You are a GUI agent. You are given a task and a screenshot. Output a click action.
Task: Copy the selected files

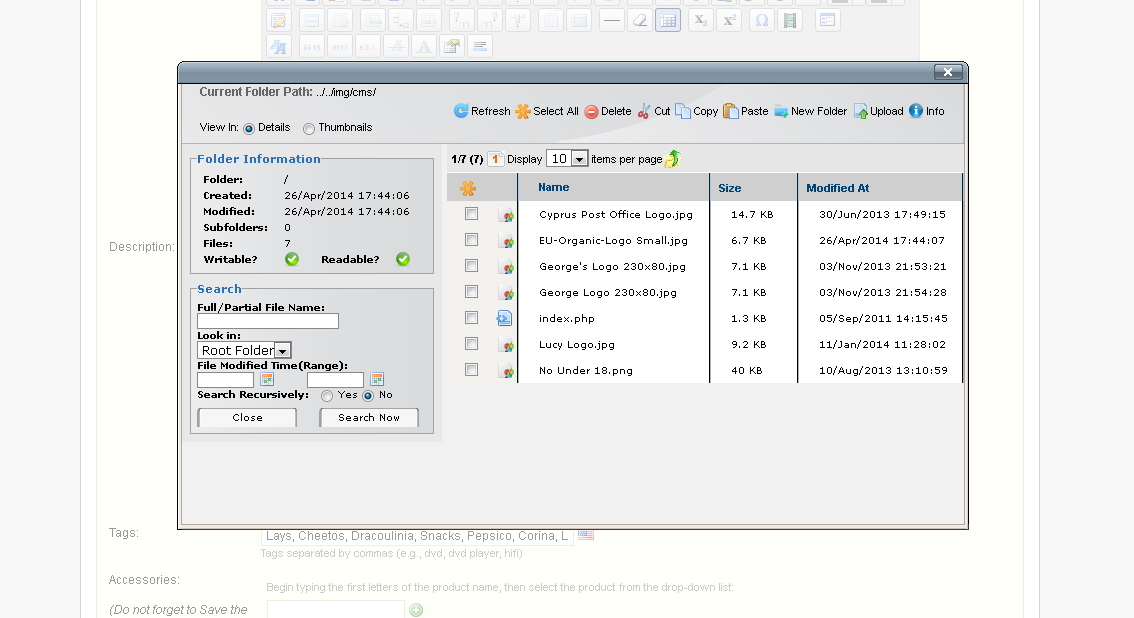(x=696, y=111)
